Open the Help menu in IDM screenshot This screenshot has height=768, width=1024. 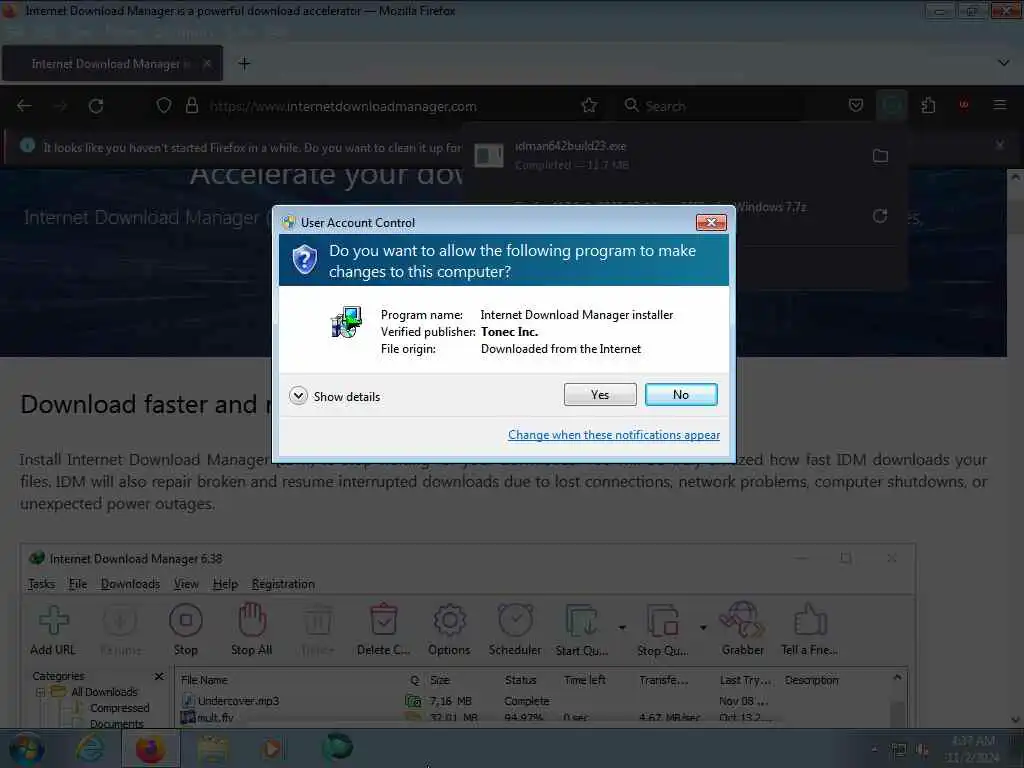(x=225, y=584)
